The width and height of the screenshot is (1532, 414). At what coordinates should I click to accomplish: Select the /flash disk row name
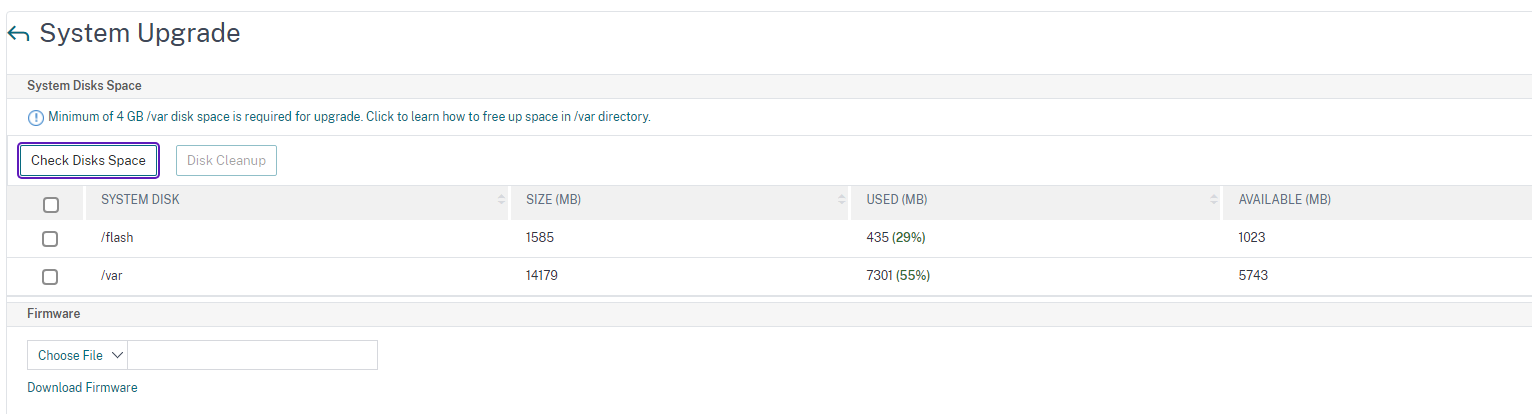116,238
